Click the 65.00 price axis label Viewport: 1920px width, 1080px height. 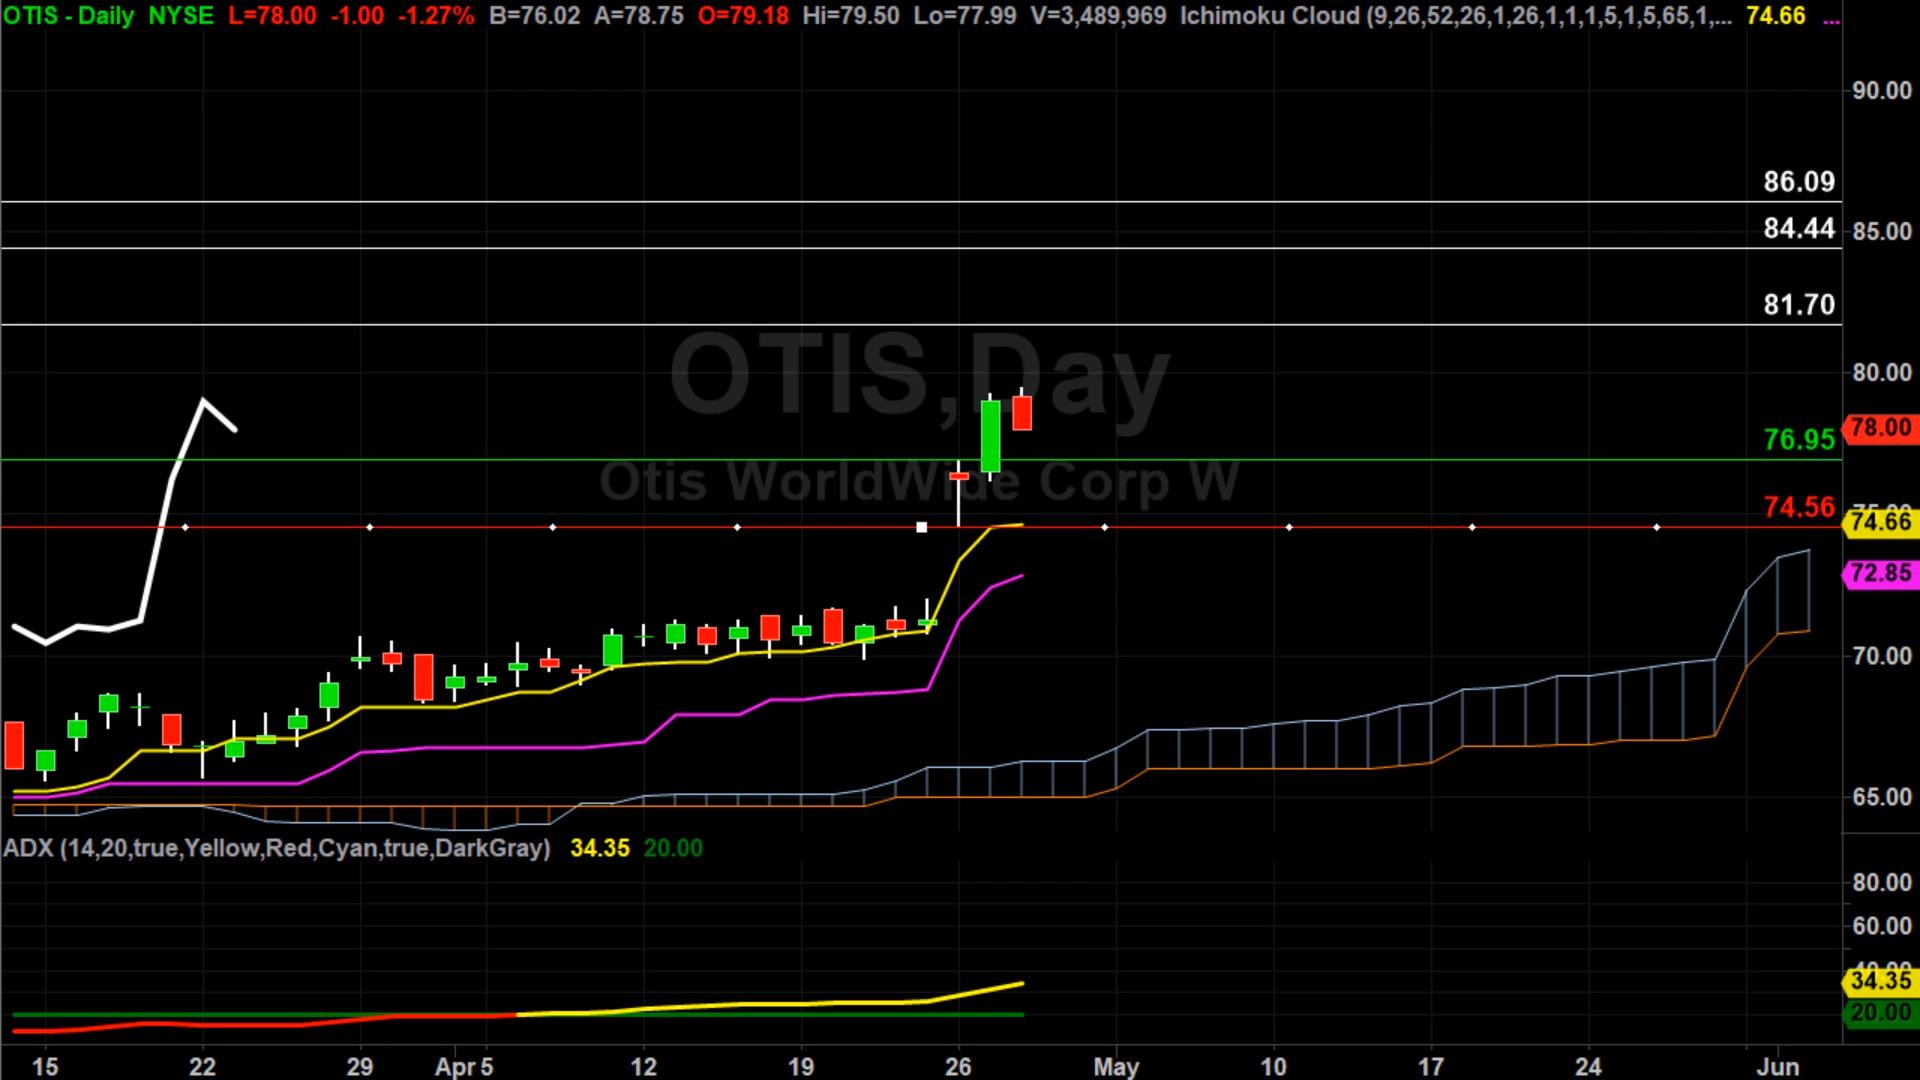(1882, 798)
